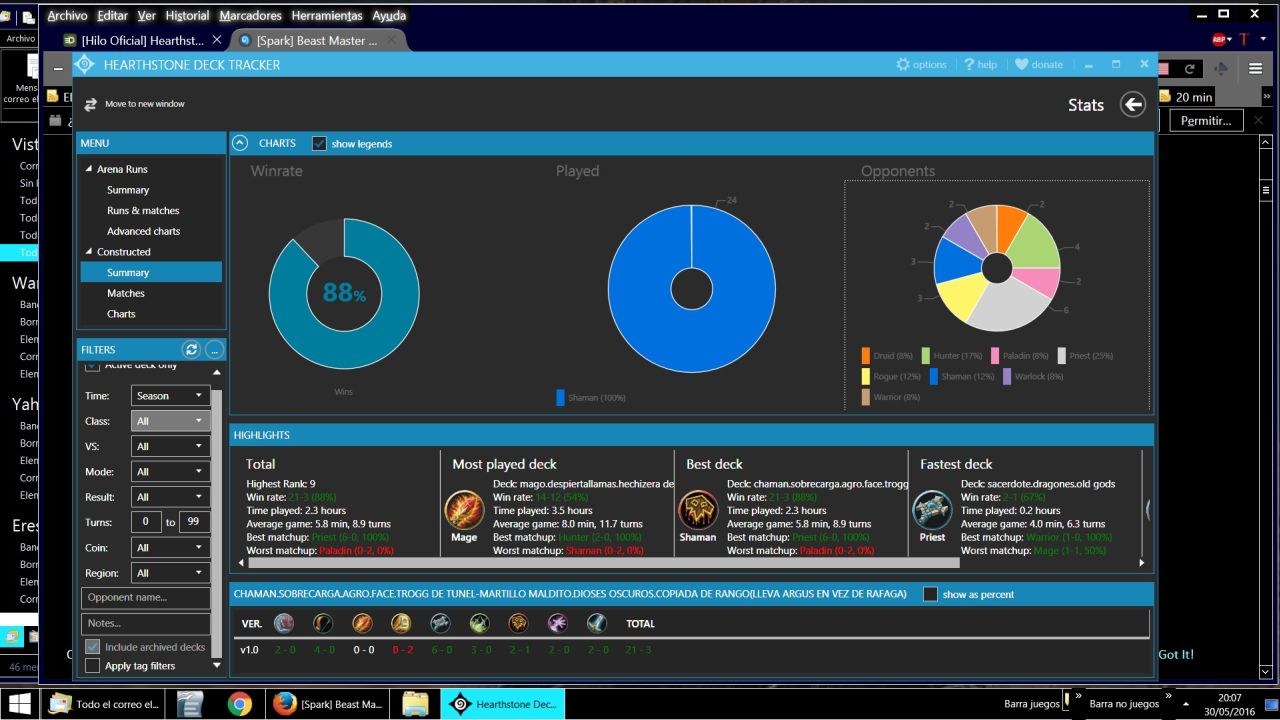Image resolution: width=1280 pixels, height=720 pixels.
Task: Open the options gear in title bar
Action: (903, 64)
